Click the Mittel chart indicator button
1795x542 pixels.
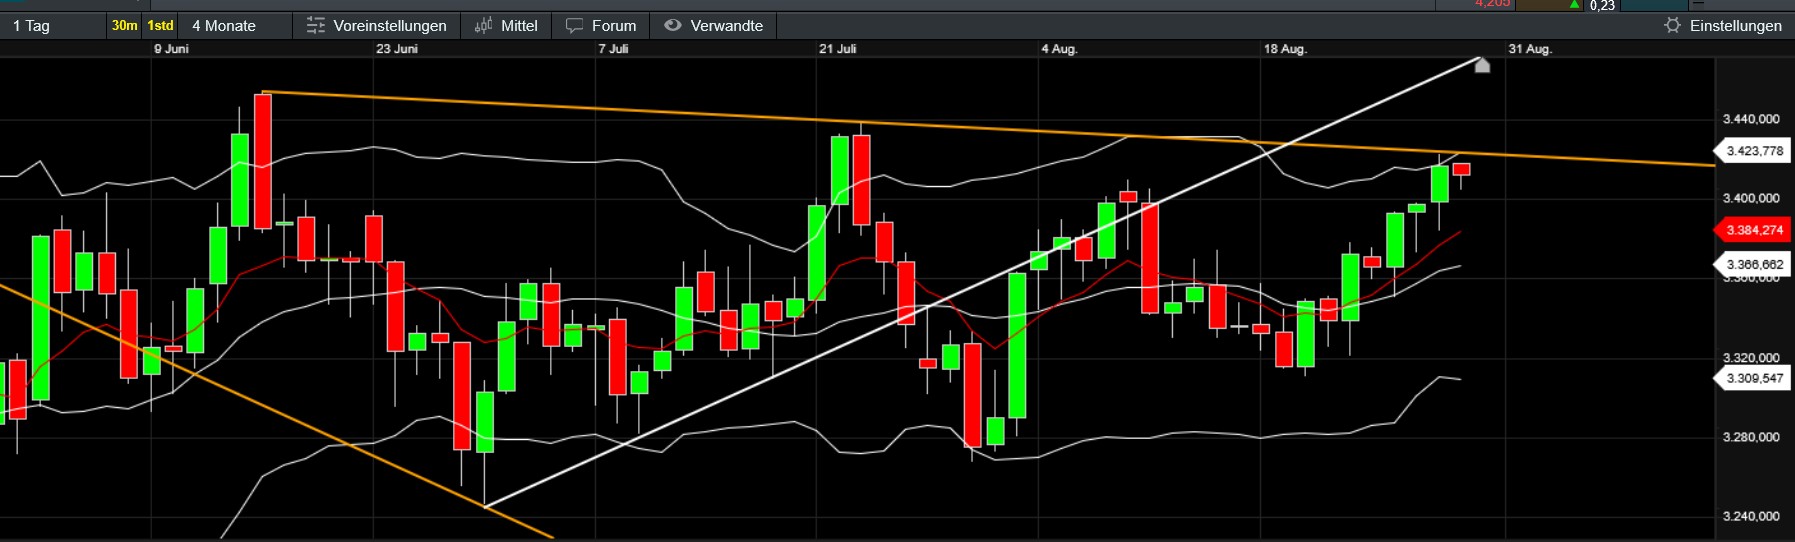point(506,26)
